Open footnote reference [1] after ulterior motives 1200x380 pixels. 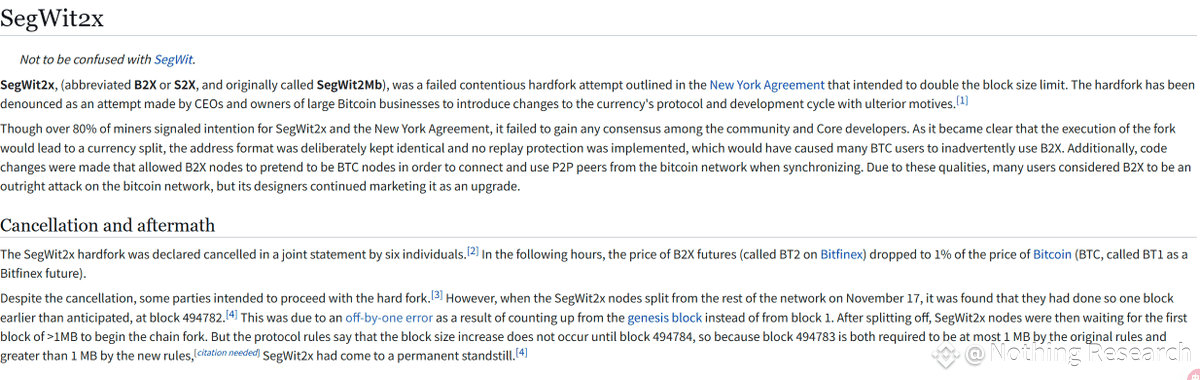click(x=962, y=100)
